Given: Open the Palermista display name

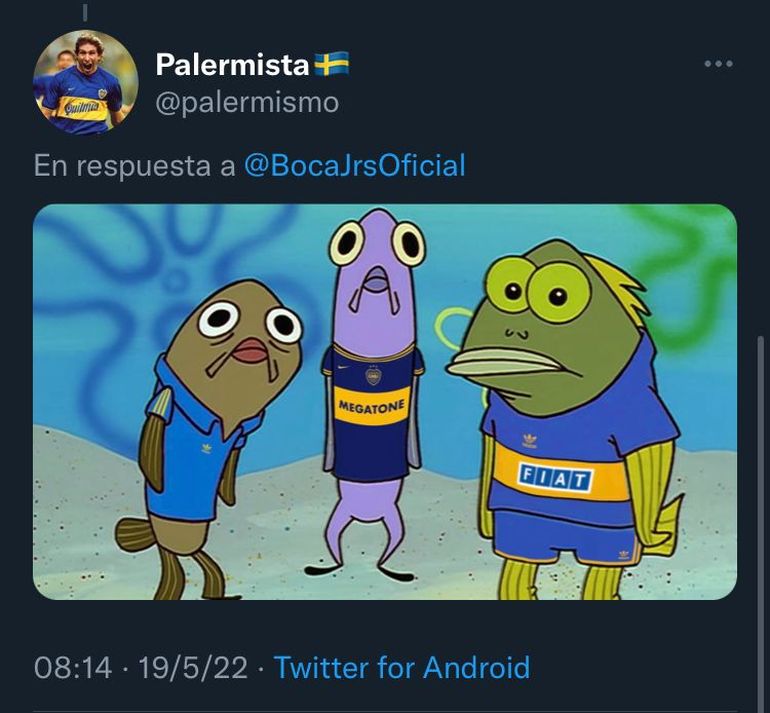Looking at the screenshot, I should point(232,65).
